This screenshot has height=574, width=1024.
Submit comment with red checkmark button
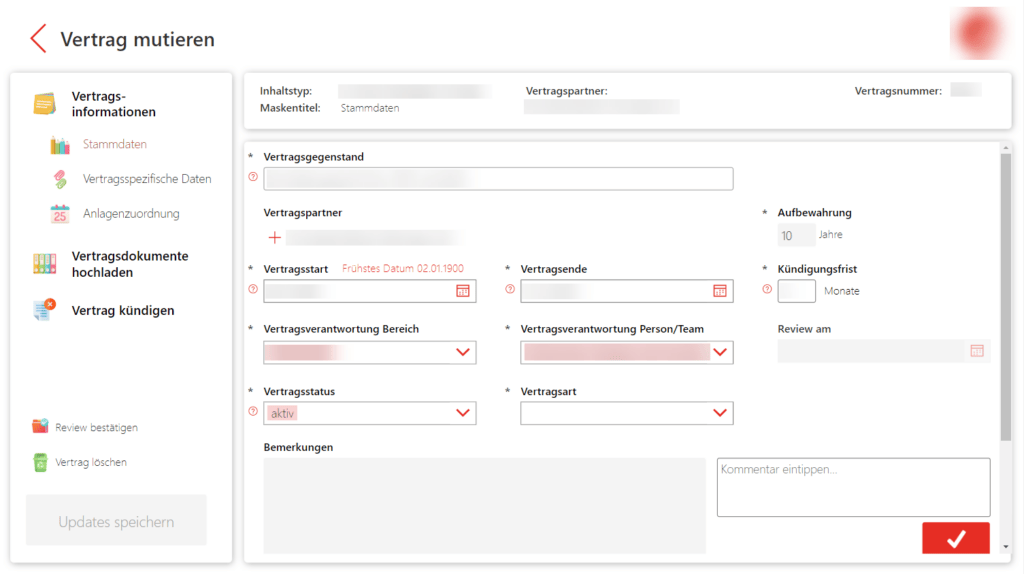point(955,538)
